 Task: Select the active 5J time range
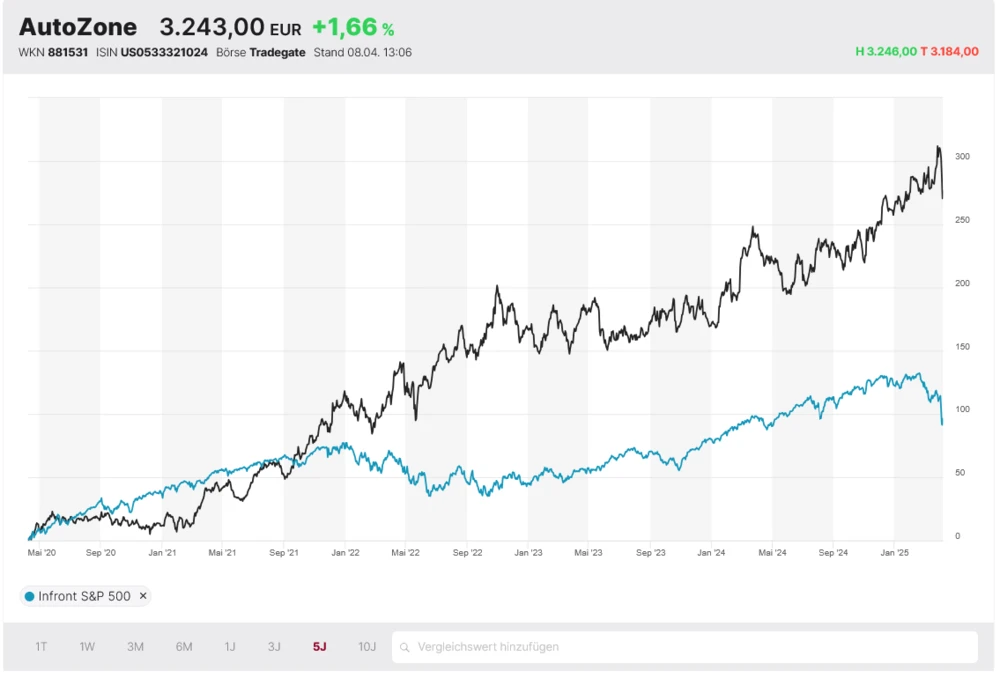[x=320, y=647]
